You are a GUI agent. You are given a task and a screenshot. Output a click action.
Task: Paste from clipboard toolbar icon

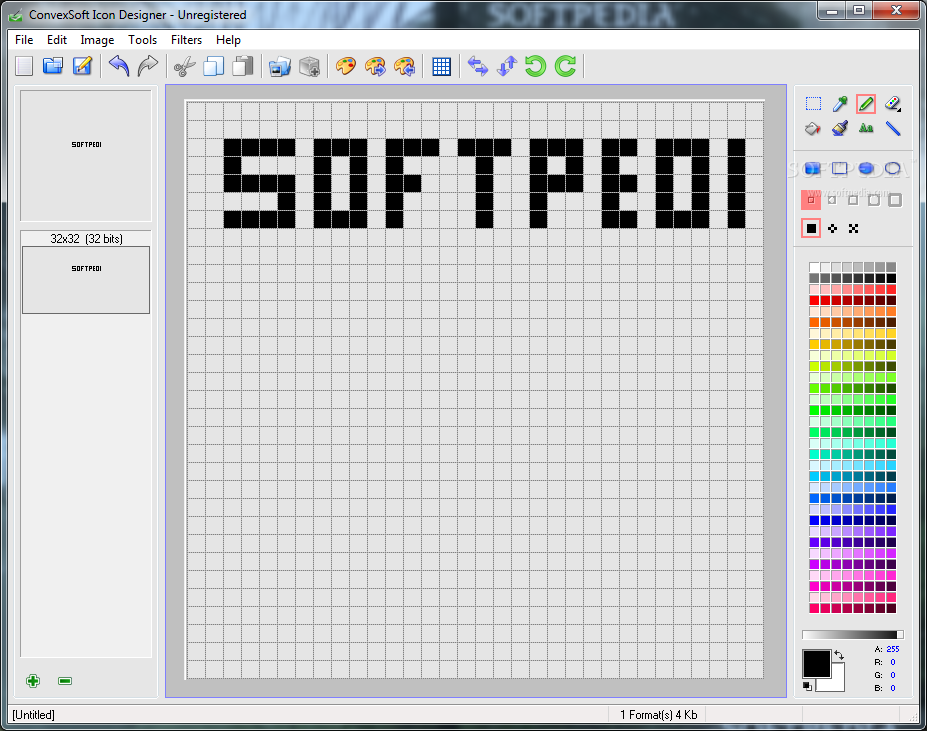pos(242,66)
